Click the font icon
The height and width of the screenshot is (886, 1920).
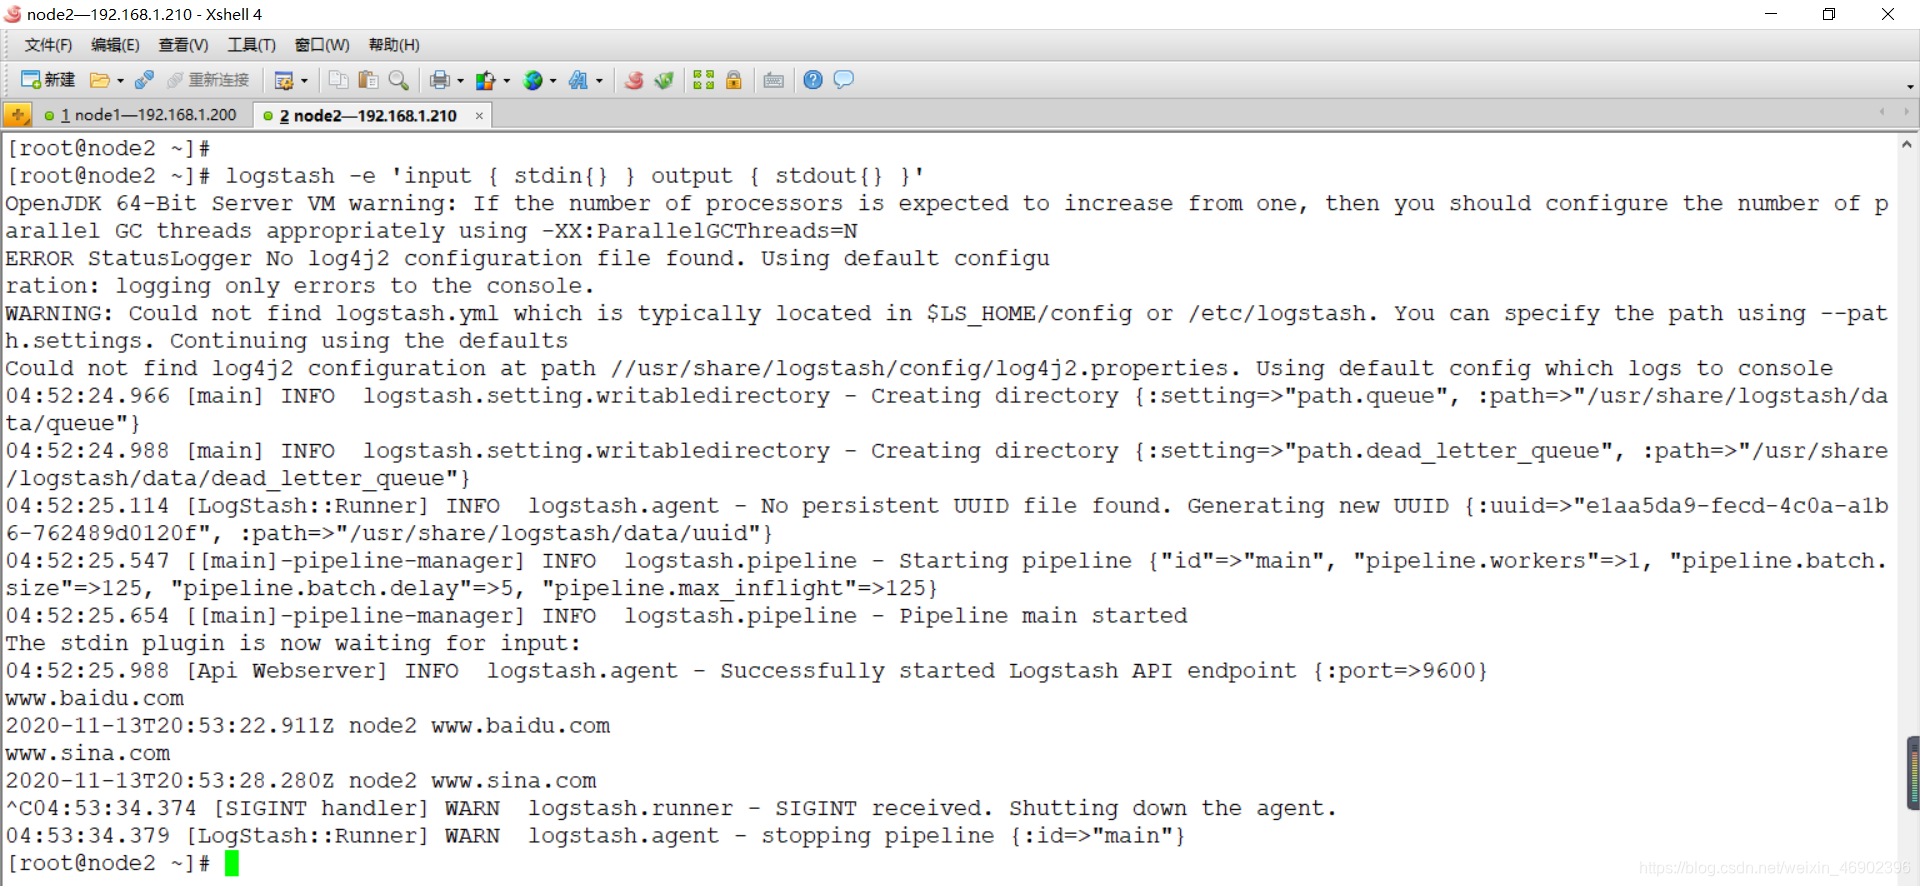[x=579, y=80]
